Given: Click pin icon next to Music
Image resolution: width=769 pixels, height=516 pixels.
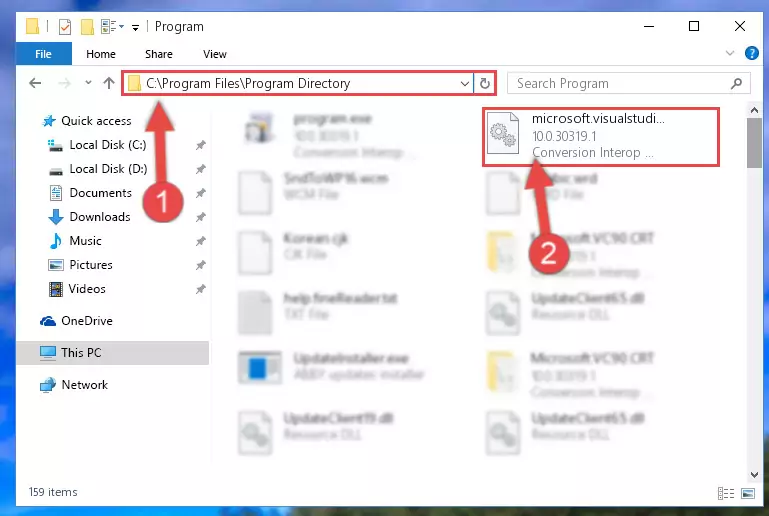Looking at the screenshot, I should coord(200,241).
